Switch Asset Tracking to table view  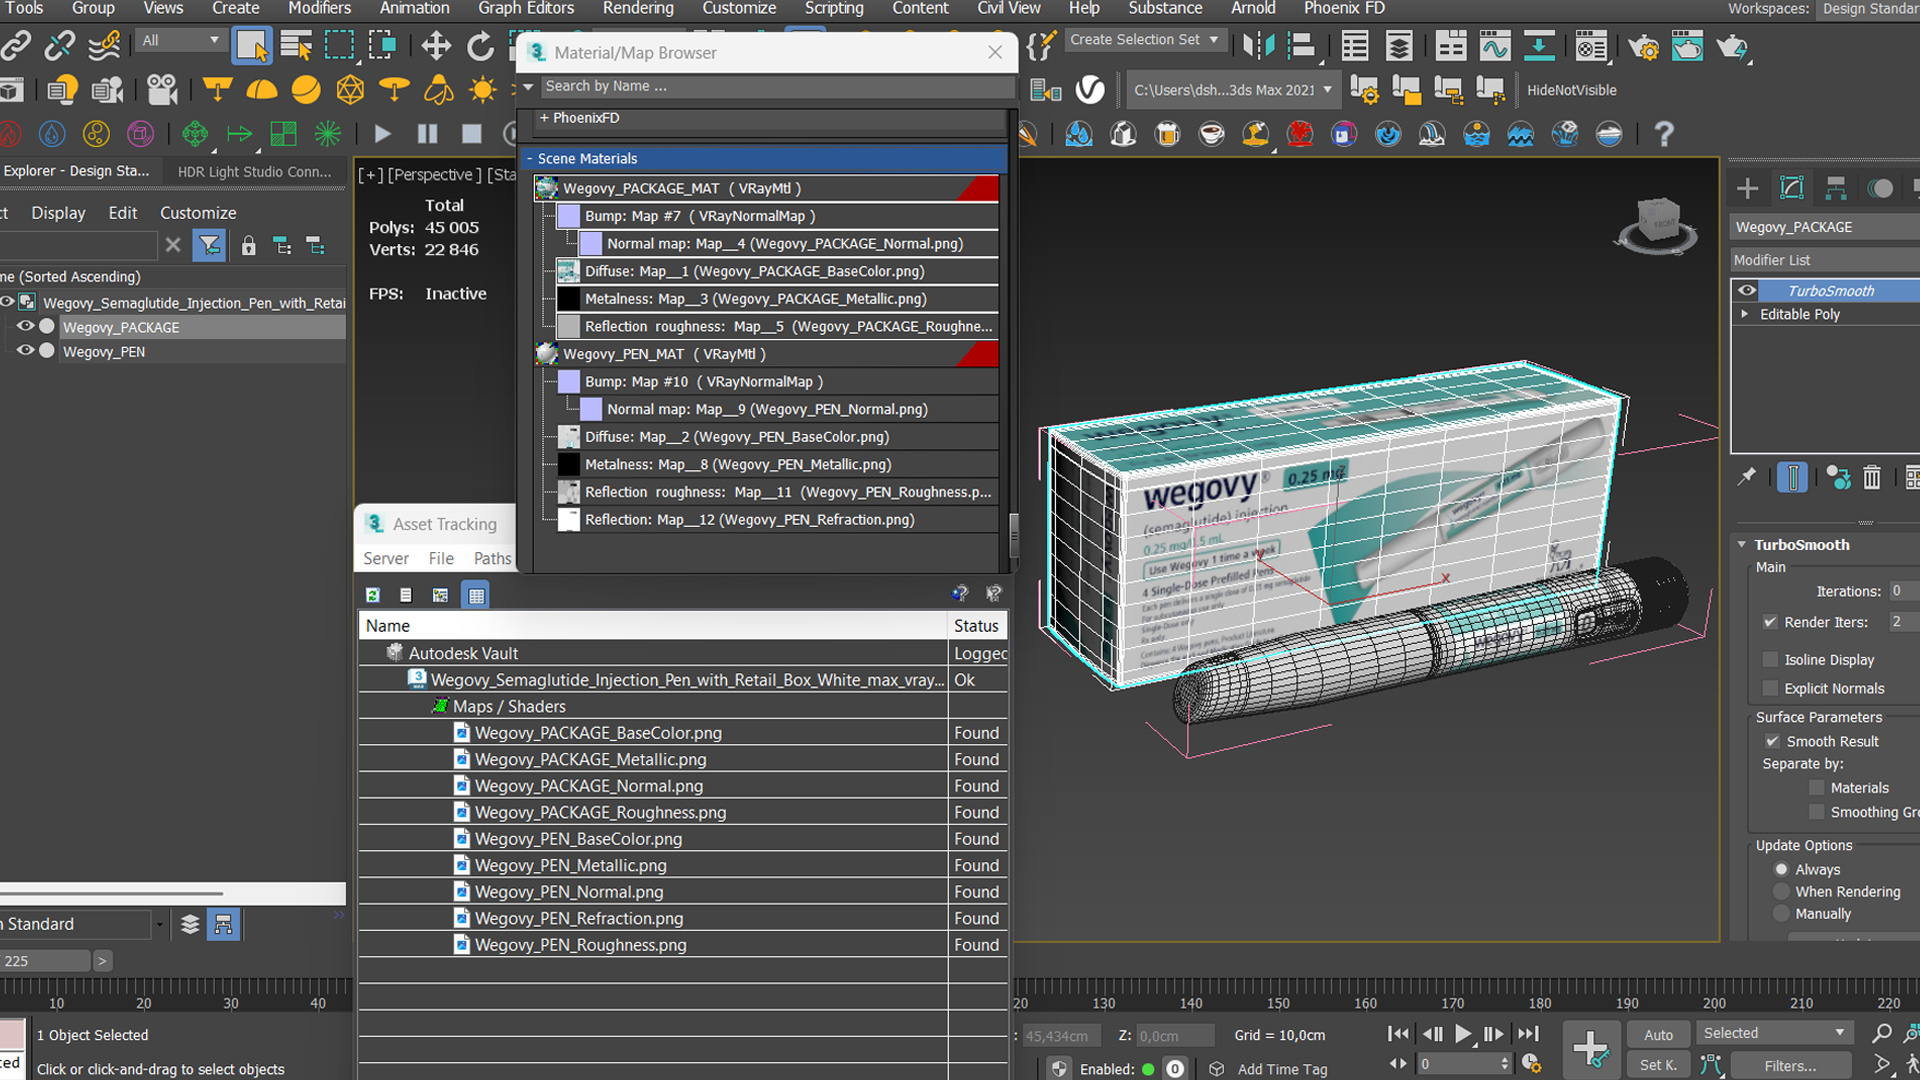(x=476, y=595)
